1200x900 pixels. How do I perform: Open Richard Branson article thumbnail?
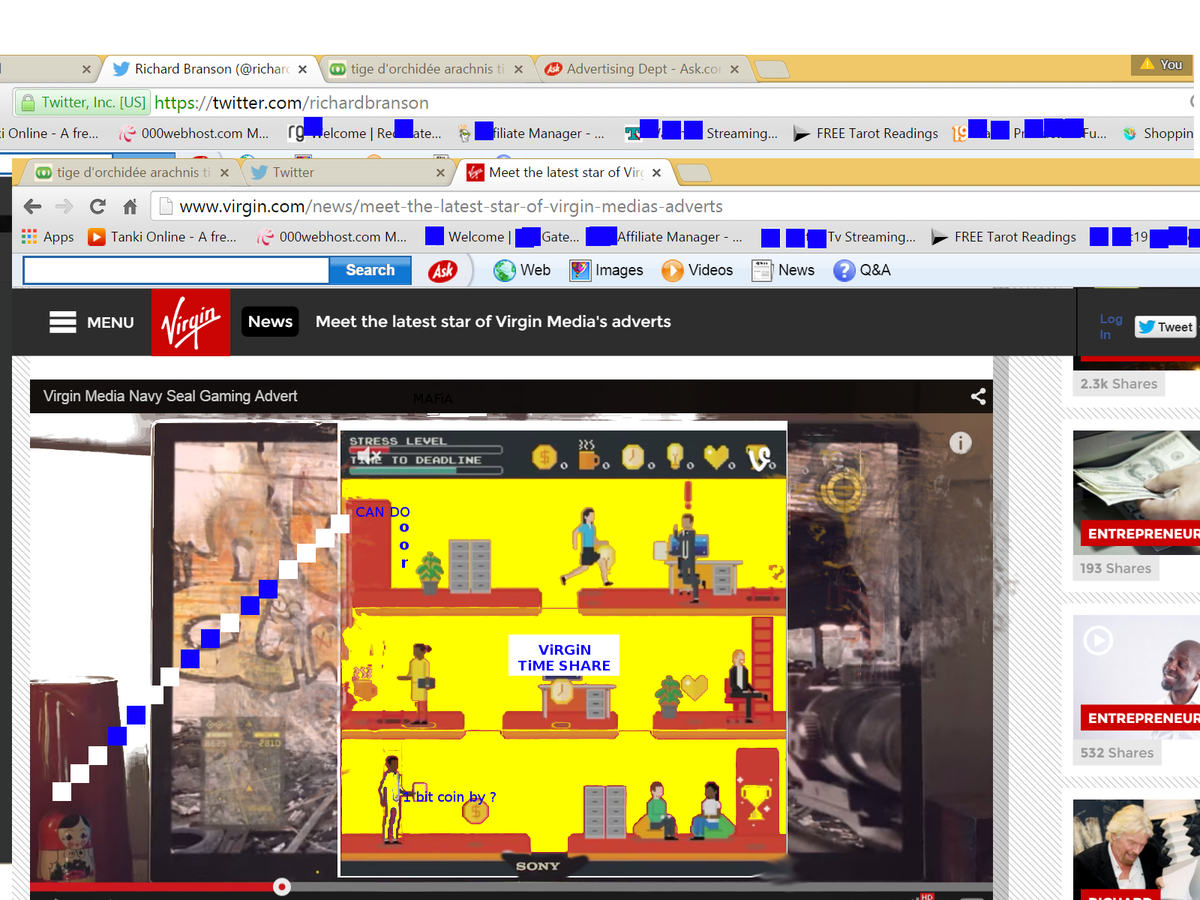(x=1137, y=849)
